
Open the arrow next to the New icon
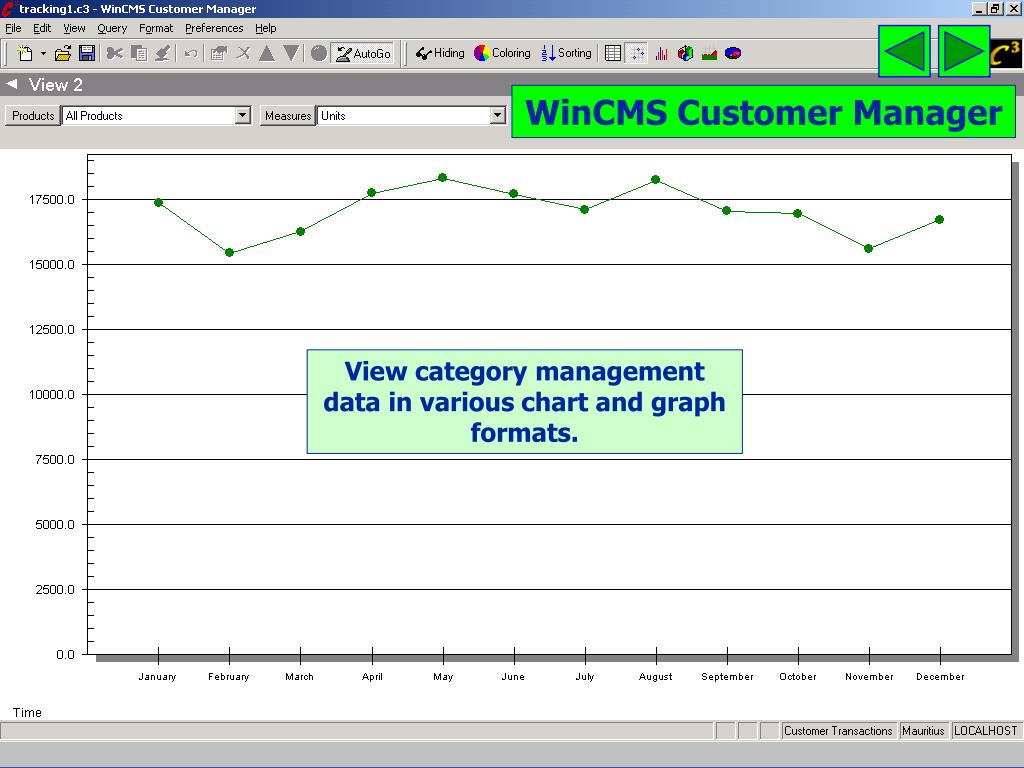pyautogui.click(x=43, y=54)
